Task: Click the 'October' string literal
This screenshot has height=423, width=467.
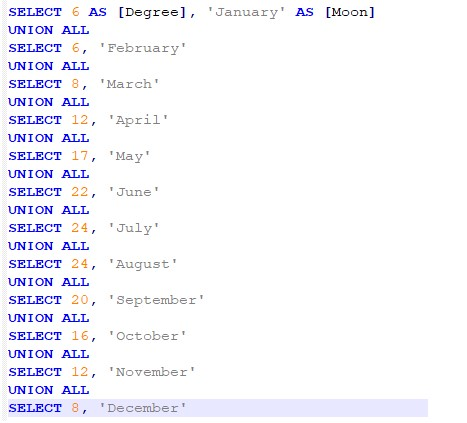Action: [x=147, y=336]
